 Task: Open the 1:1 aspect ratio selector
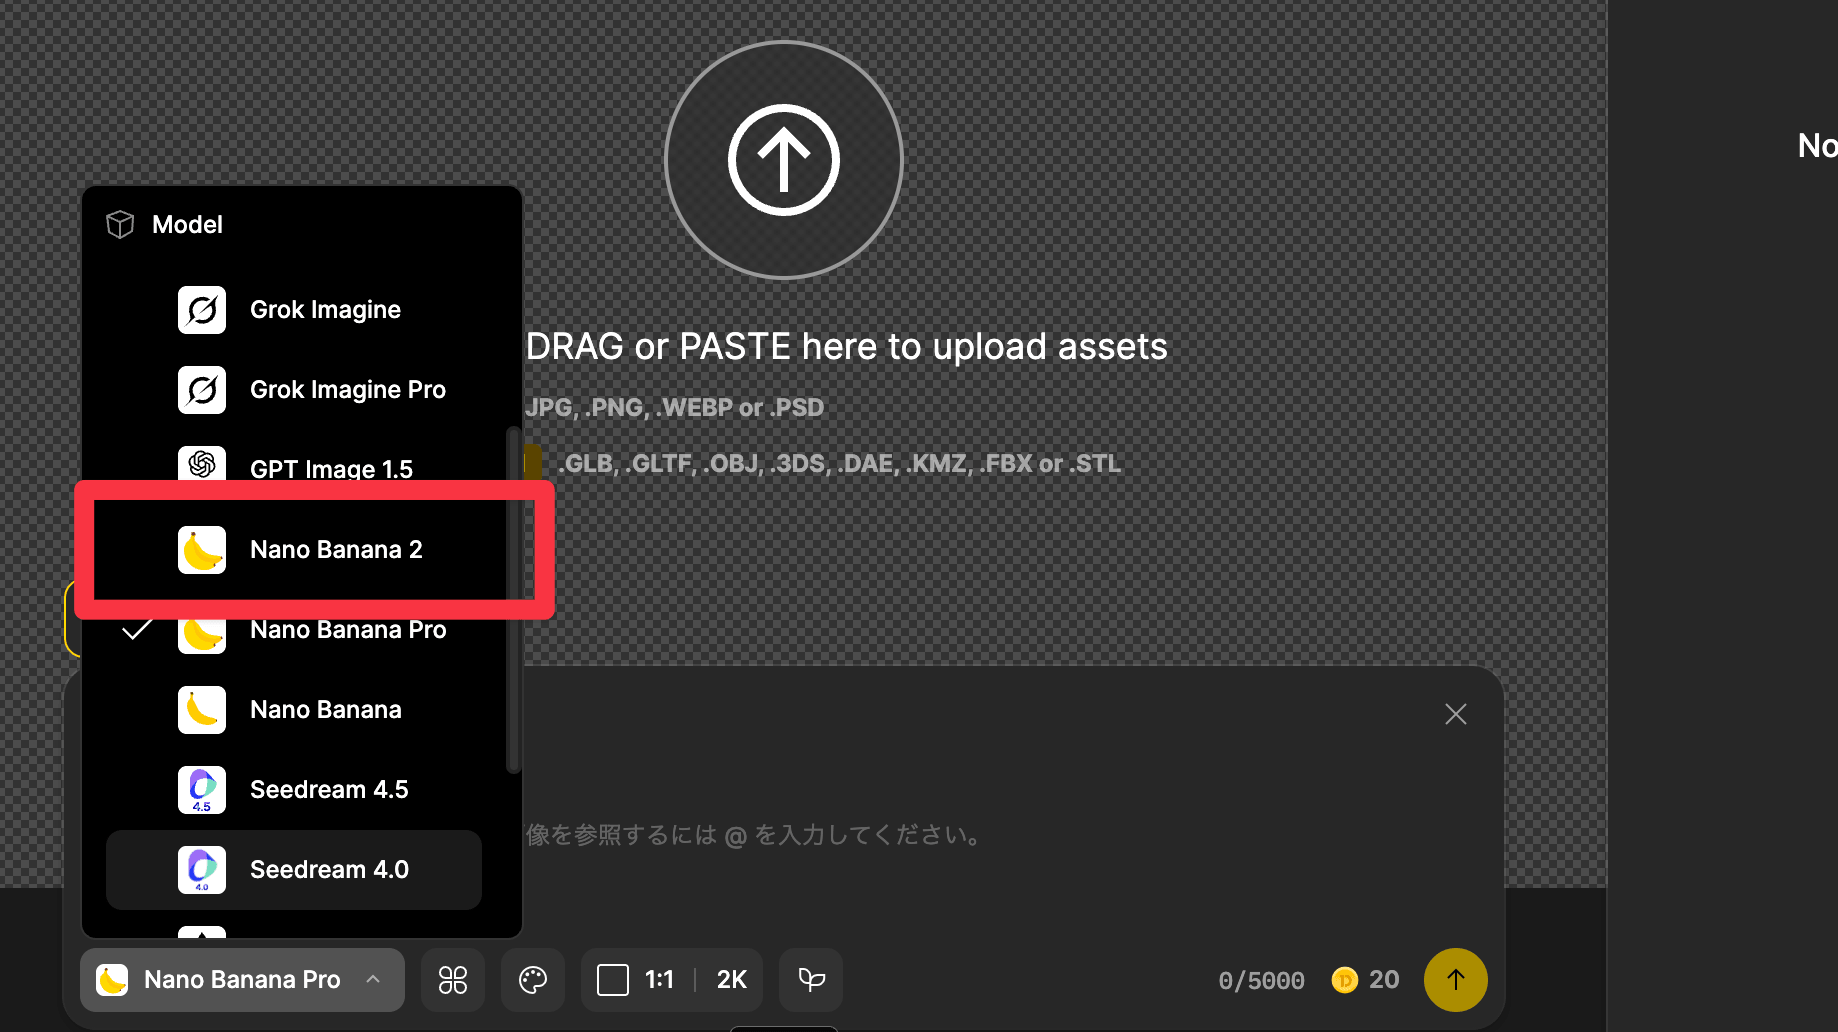point(636,980)
